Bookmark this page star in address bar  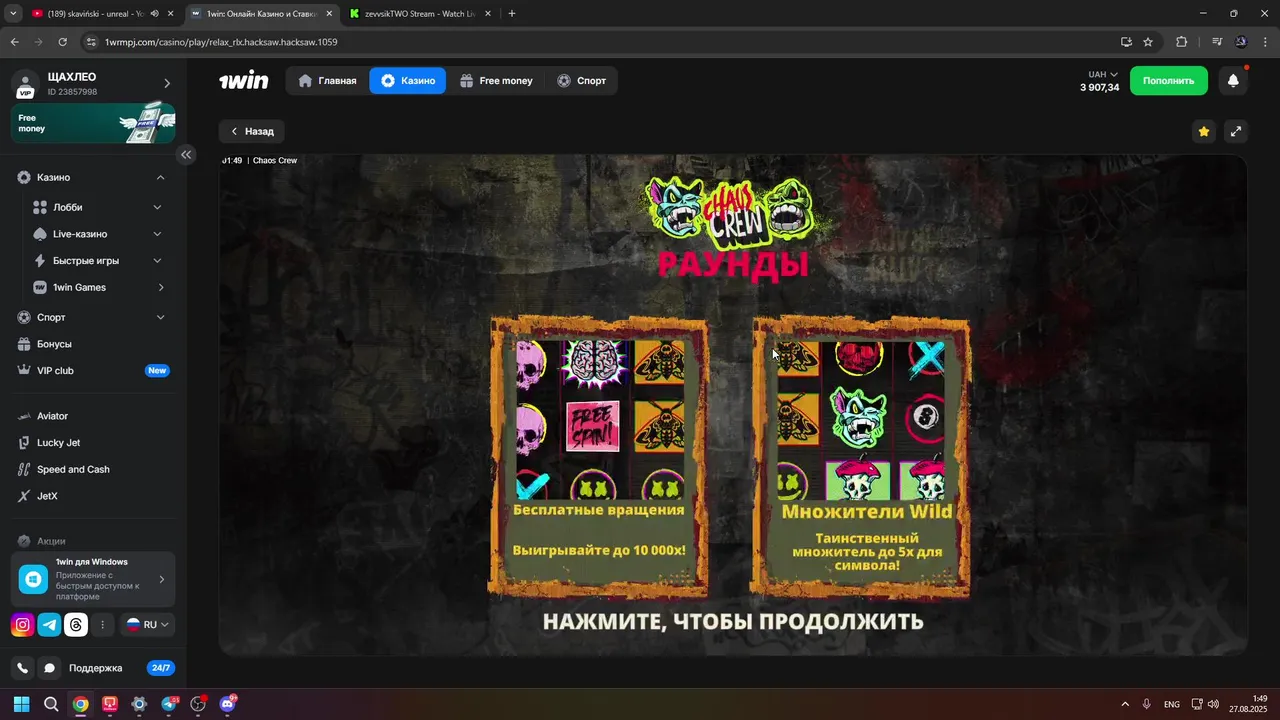click(1148, 42)
